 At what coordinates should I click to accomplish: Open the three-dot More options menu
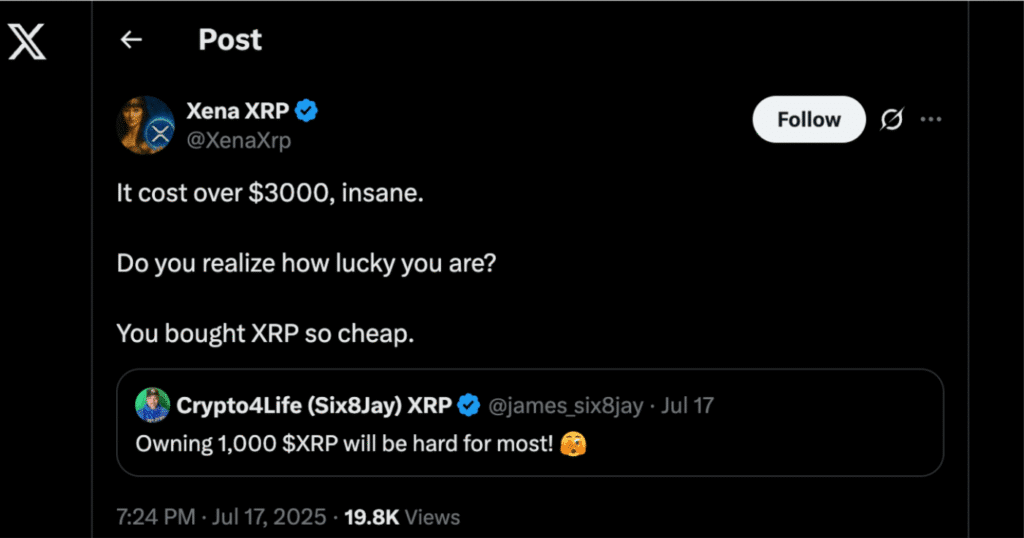pyautogui.click(x=931, y=120)
